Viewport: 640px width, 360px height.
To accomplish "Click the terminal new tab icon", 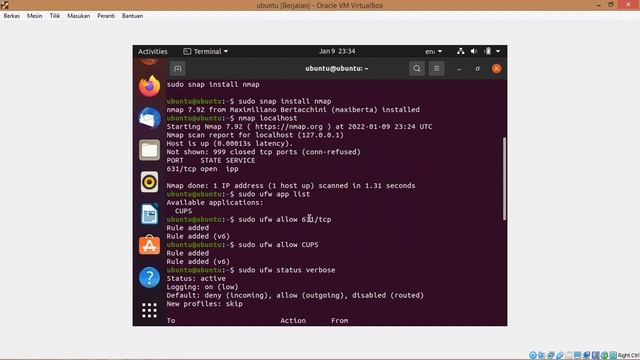I will click(178, 69).
